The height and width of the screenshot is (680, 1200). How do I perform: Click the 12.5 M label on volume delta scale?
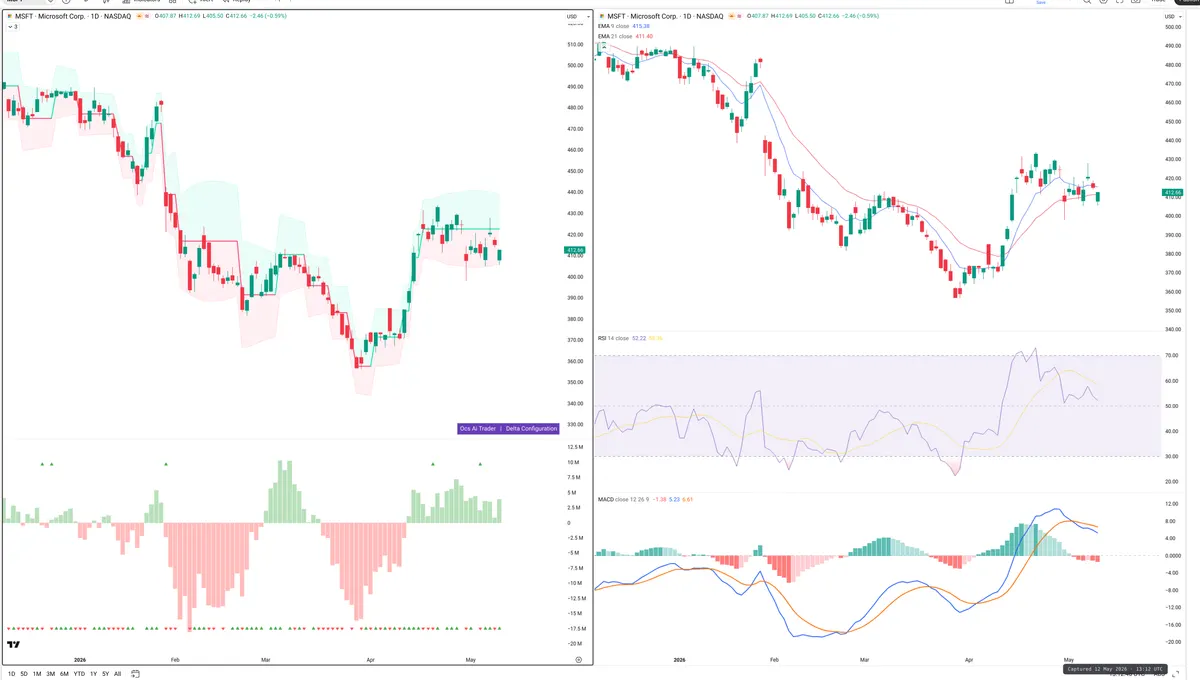coord(574,447)
